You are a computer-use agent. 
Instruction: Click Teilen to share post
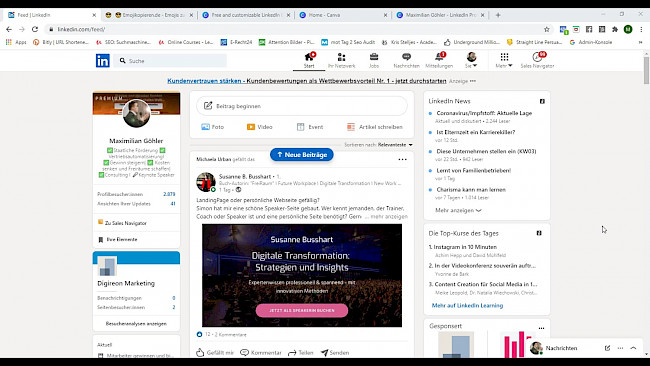point(301,352)
